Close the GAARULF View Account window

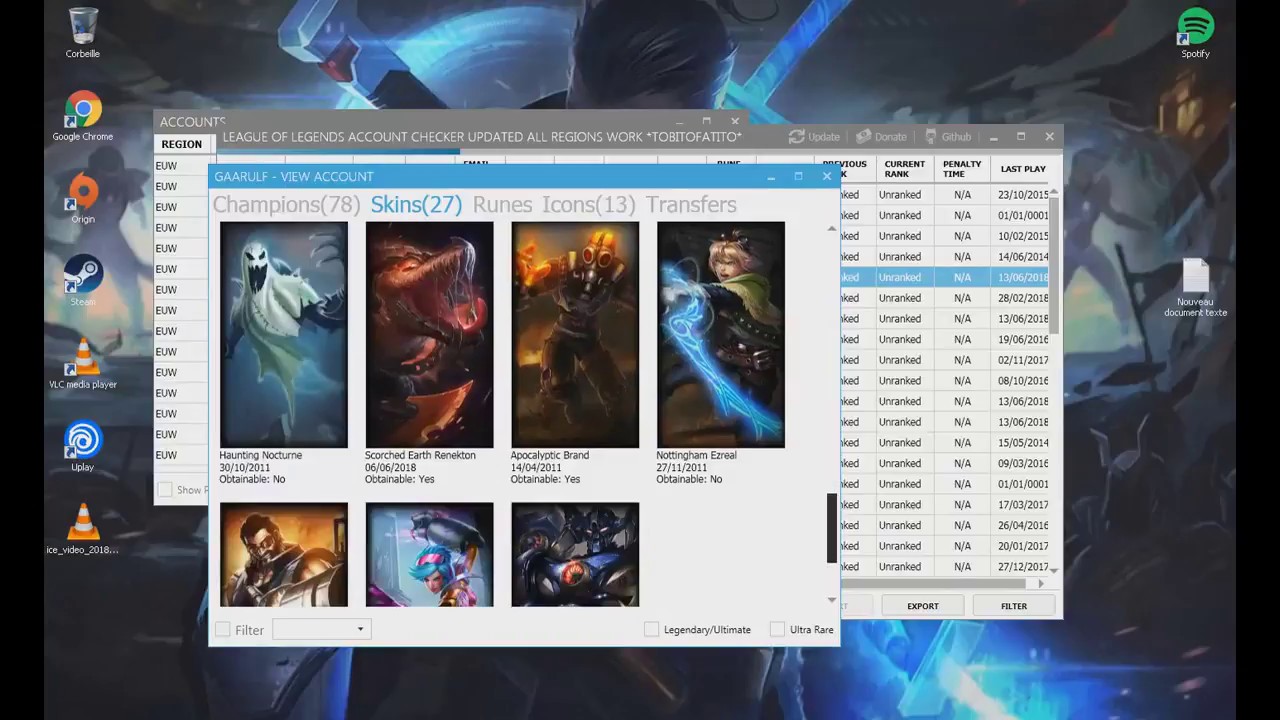(x=826, y=176)
